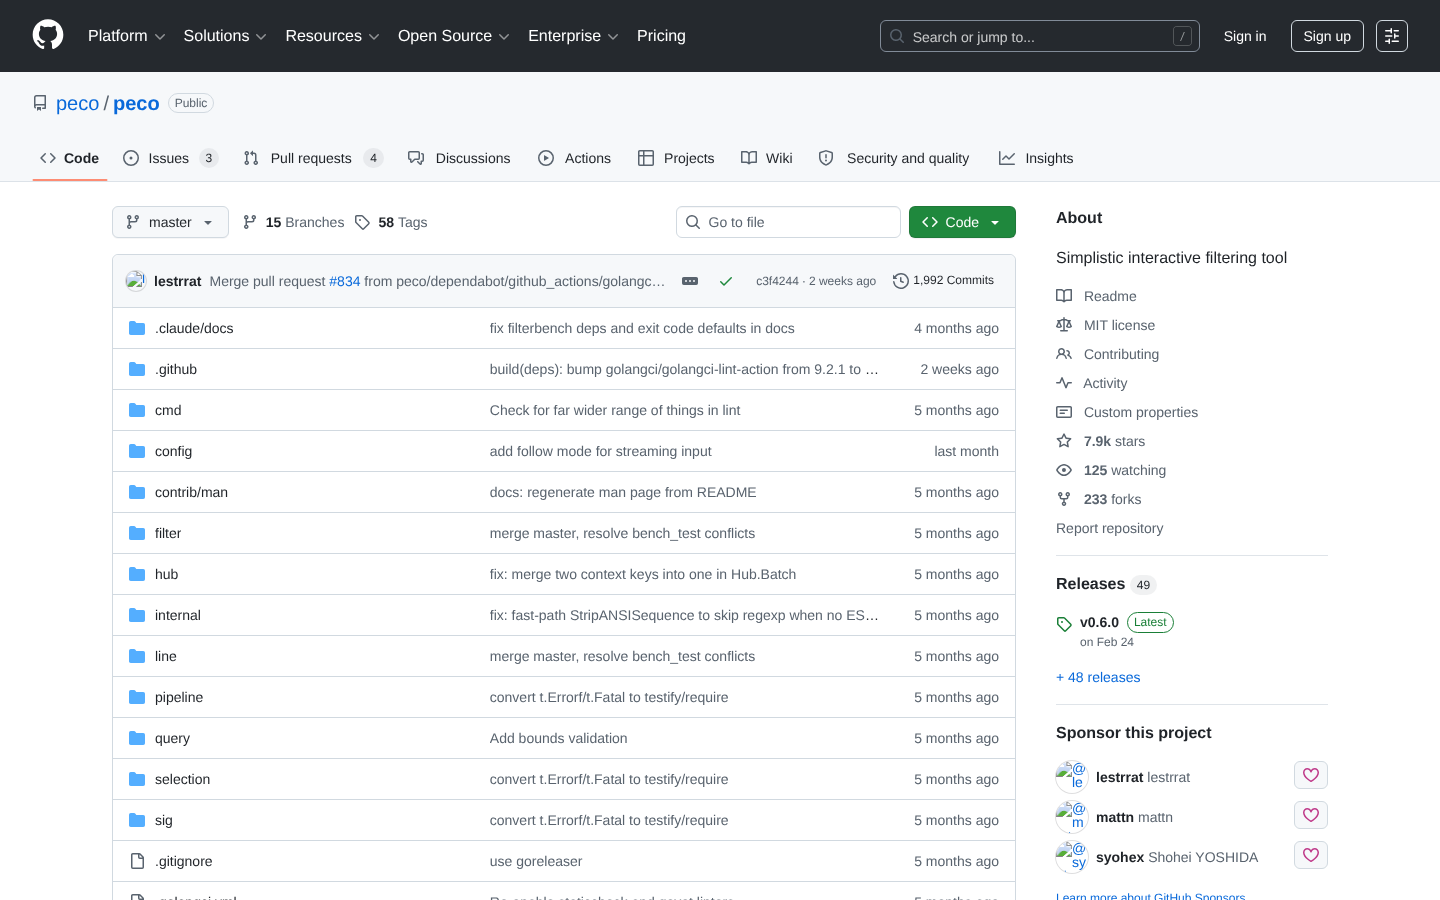This screenshot has width=1440, height=900.
Task: Click the peco owner link
Action: 77,103
